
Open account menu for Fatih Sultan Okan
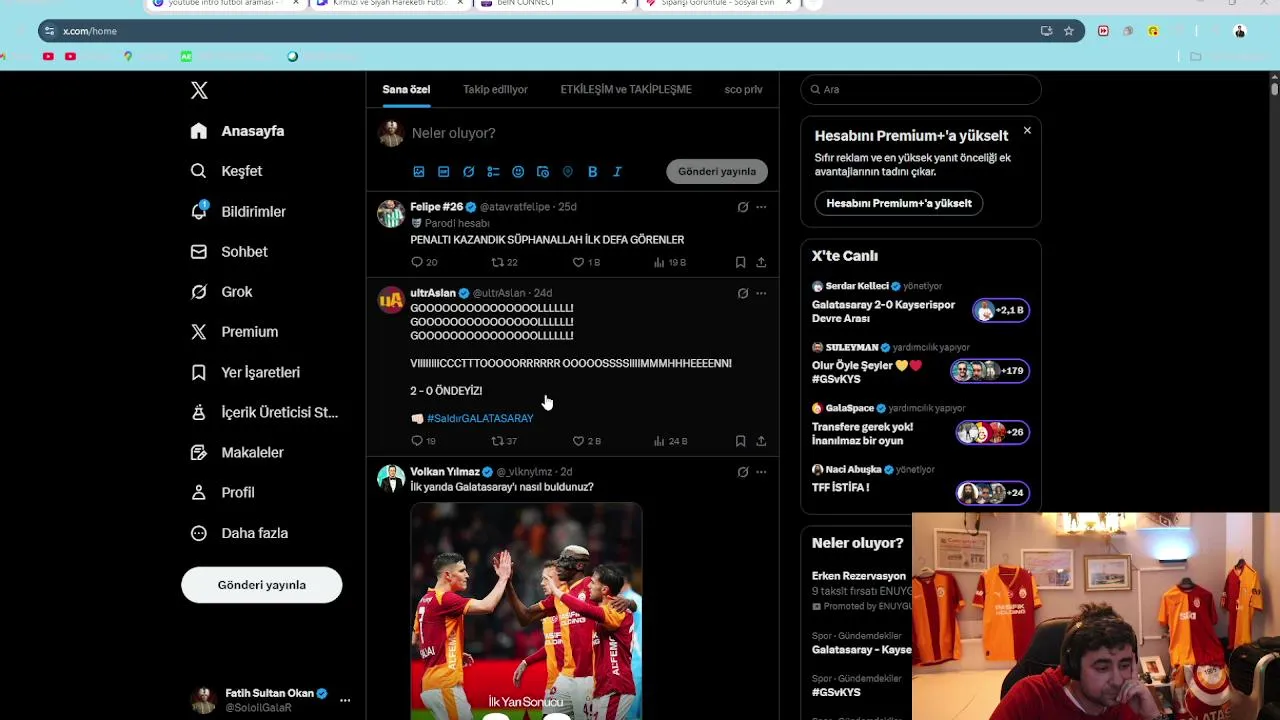tap(270, 700)
